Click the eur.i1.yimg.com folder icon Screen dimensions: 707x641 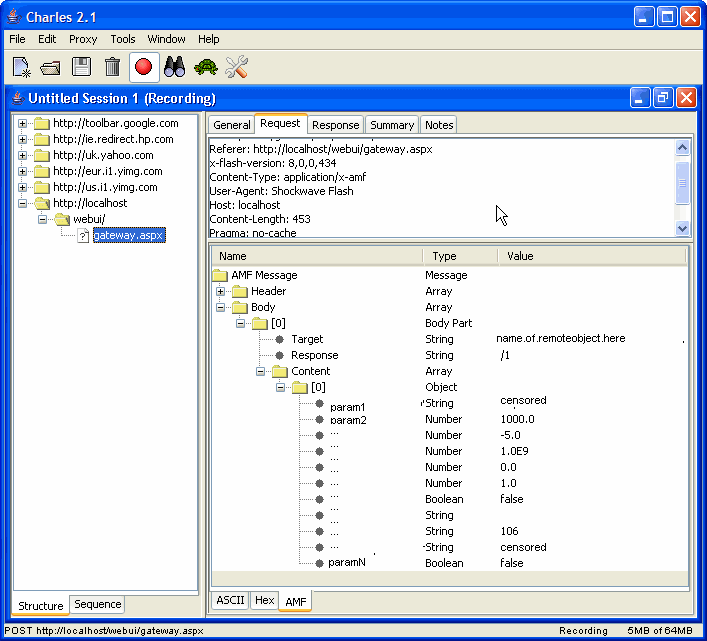coord(41,171)
